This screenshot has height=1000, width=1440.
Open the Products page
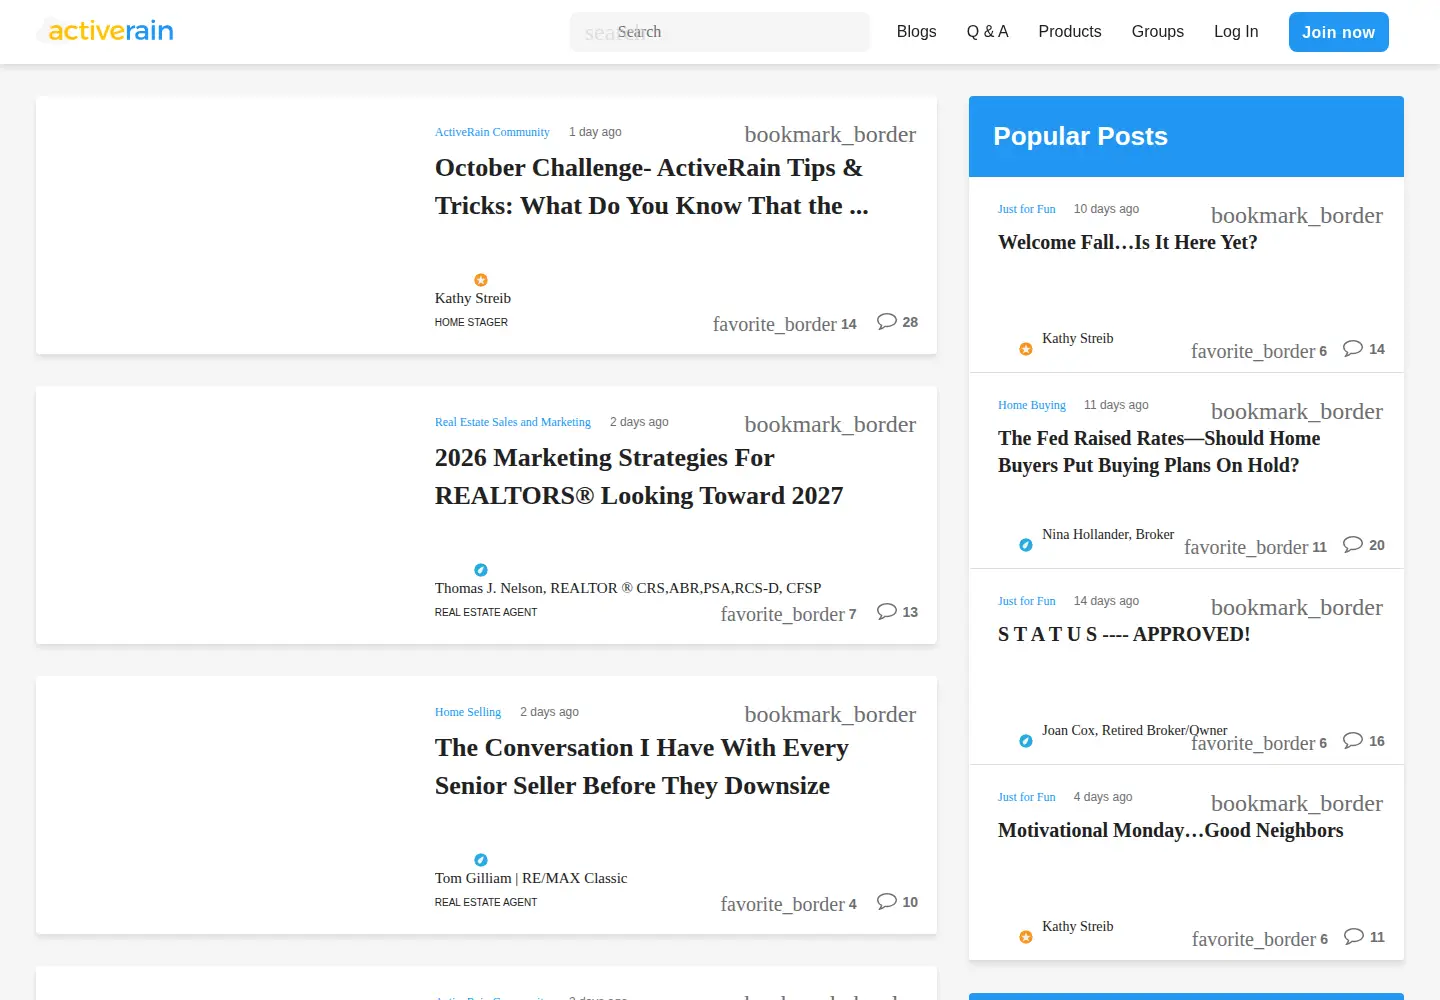1070,32
